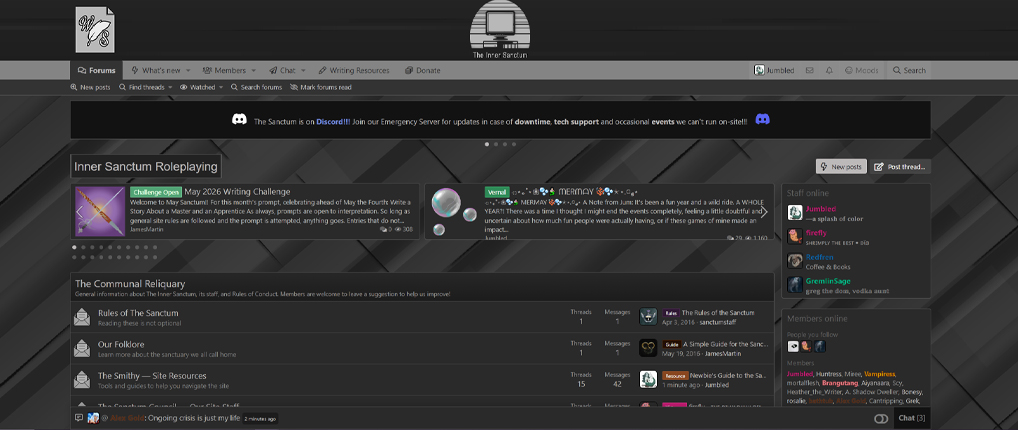Select fourth dot under Discord banner
This screenshot has width=1018, height=430.
(514, 144)
